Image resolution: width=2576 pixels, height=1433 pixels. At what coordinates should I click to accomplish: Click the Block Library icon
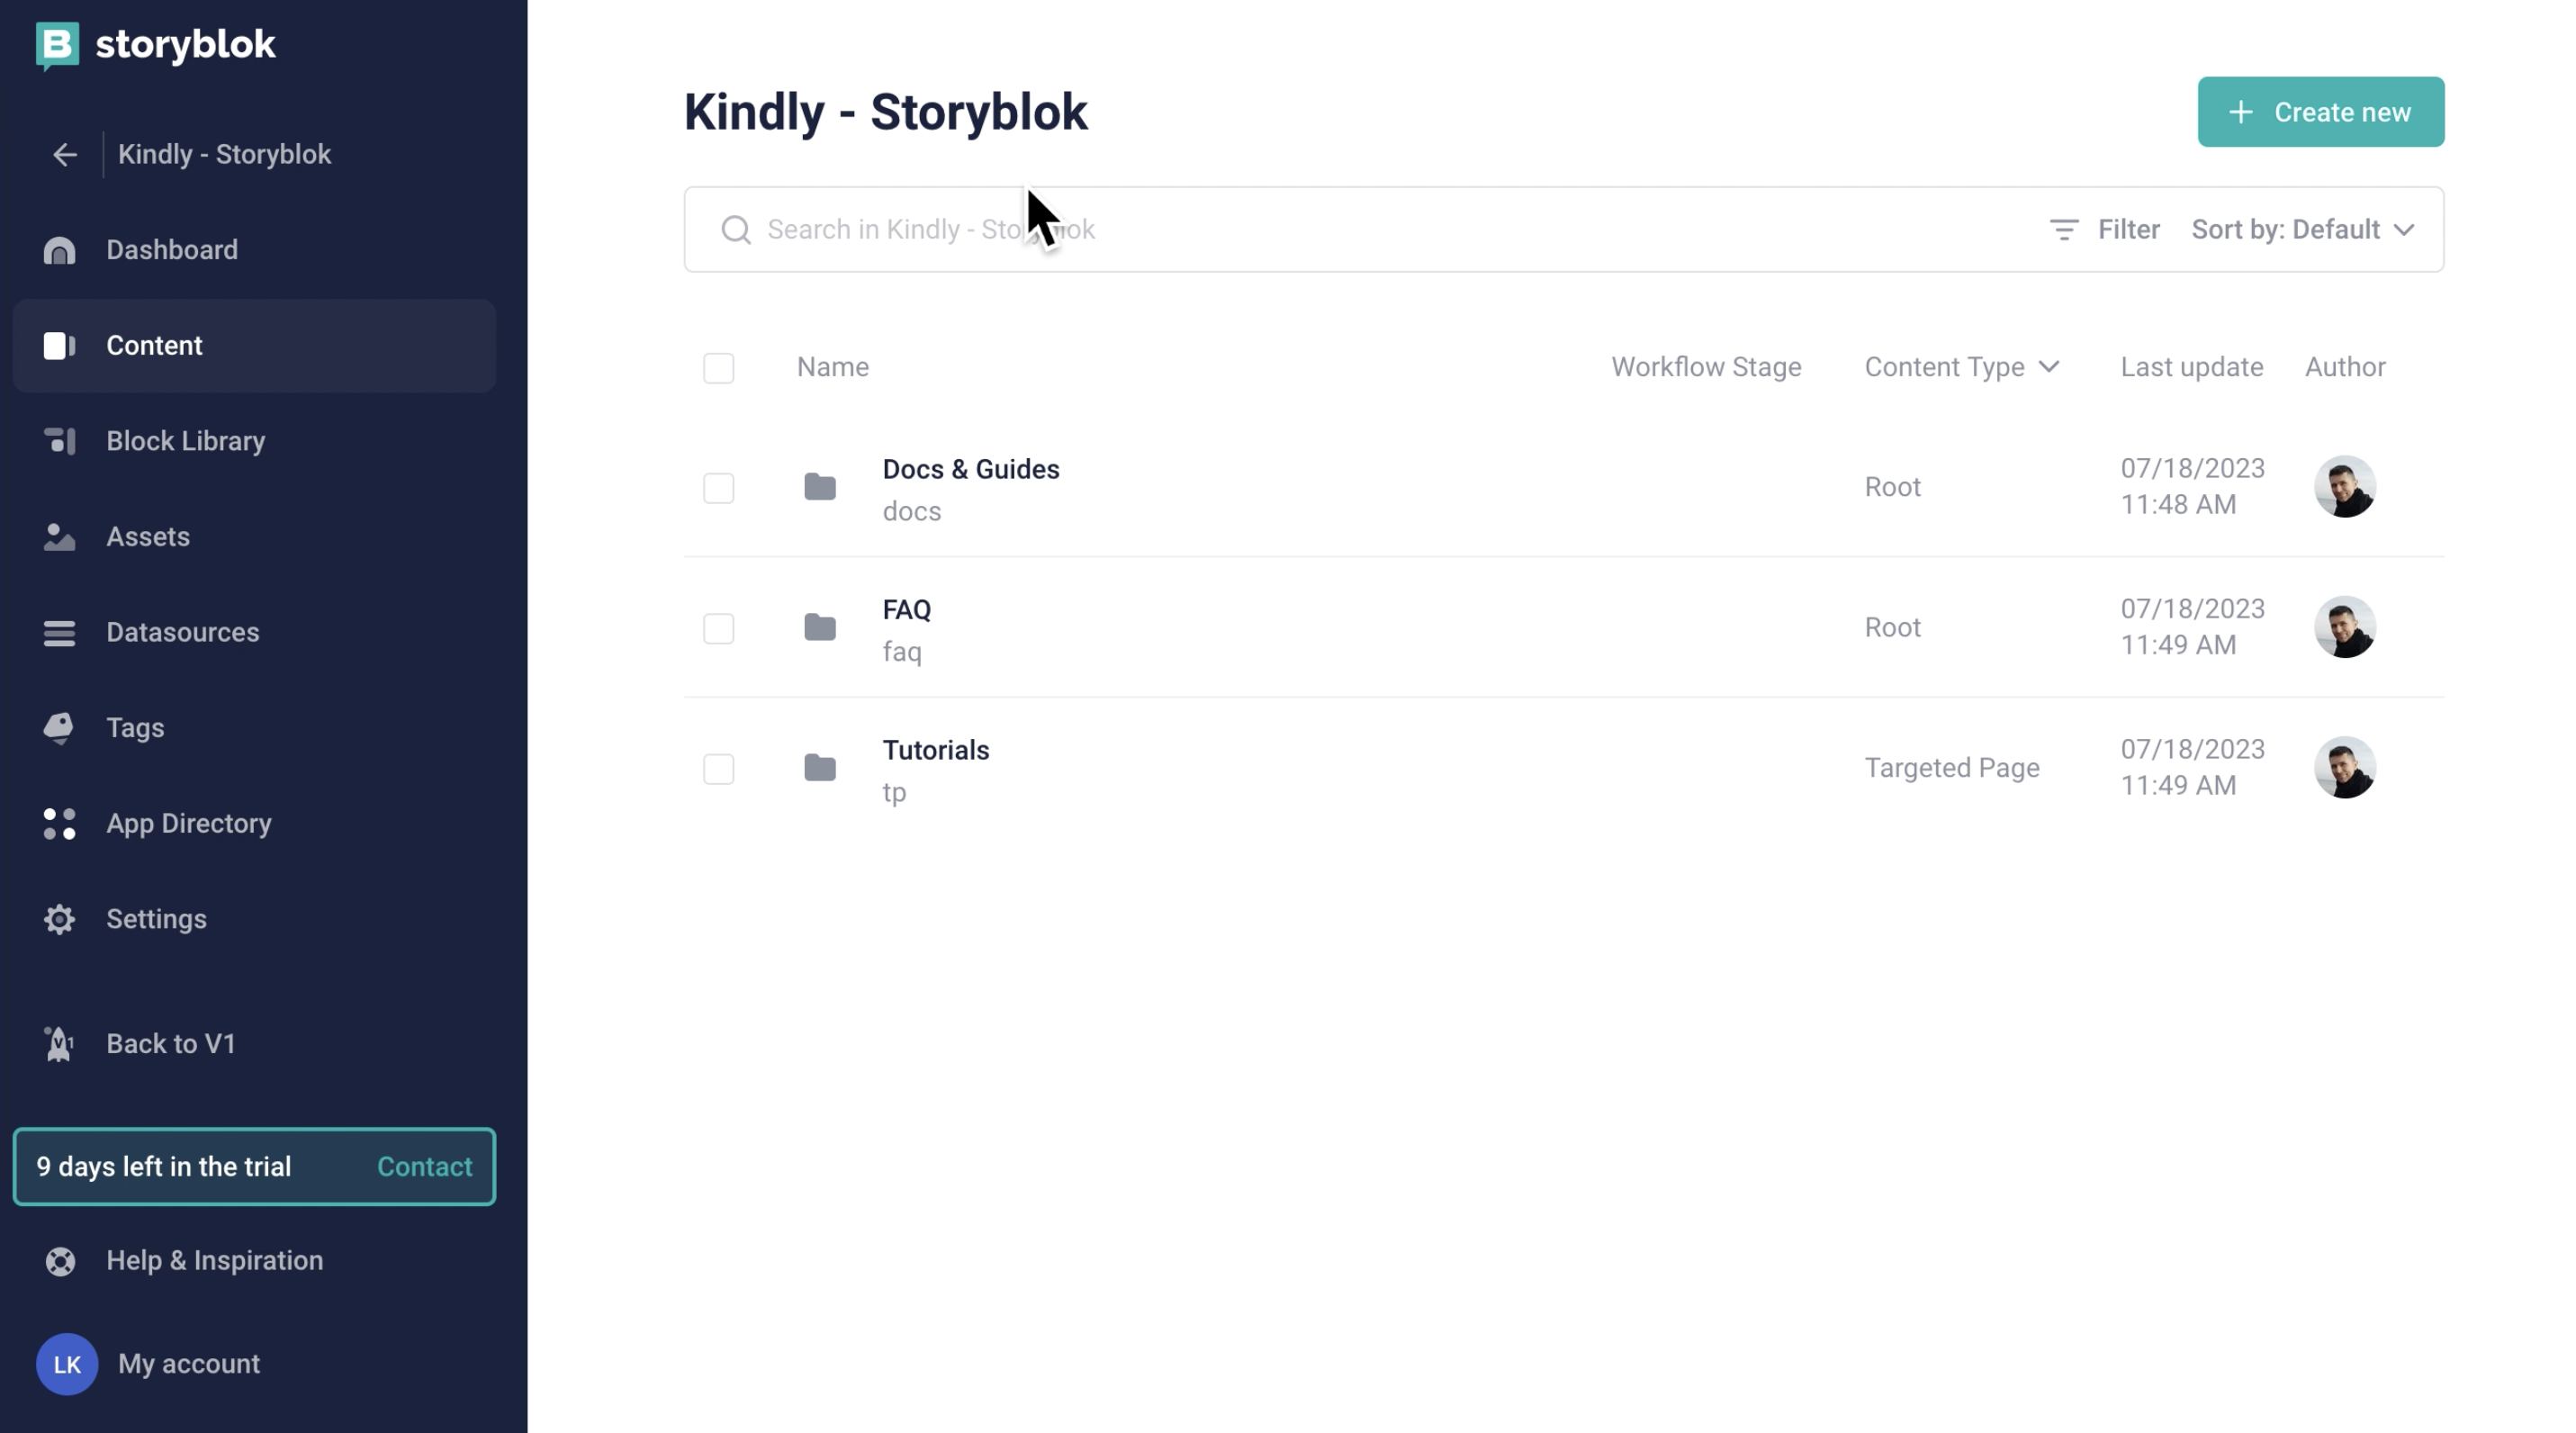(x=59, y=441)
